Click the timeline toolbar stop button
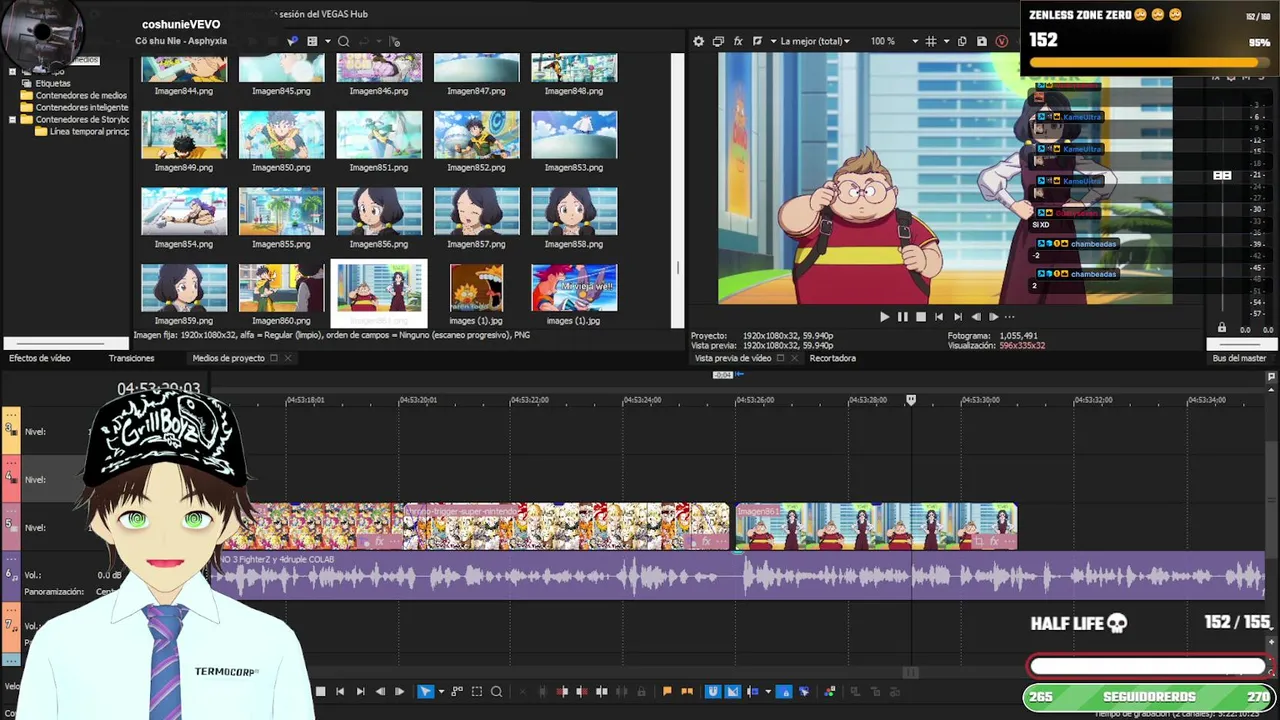1280x720 pixels. [x=320, y=691]
